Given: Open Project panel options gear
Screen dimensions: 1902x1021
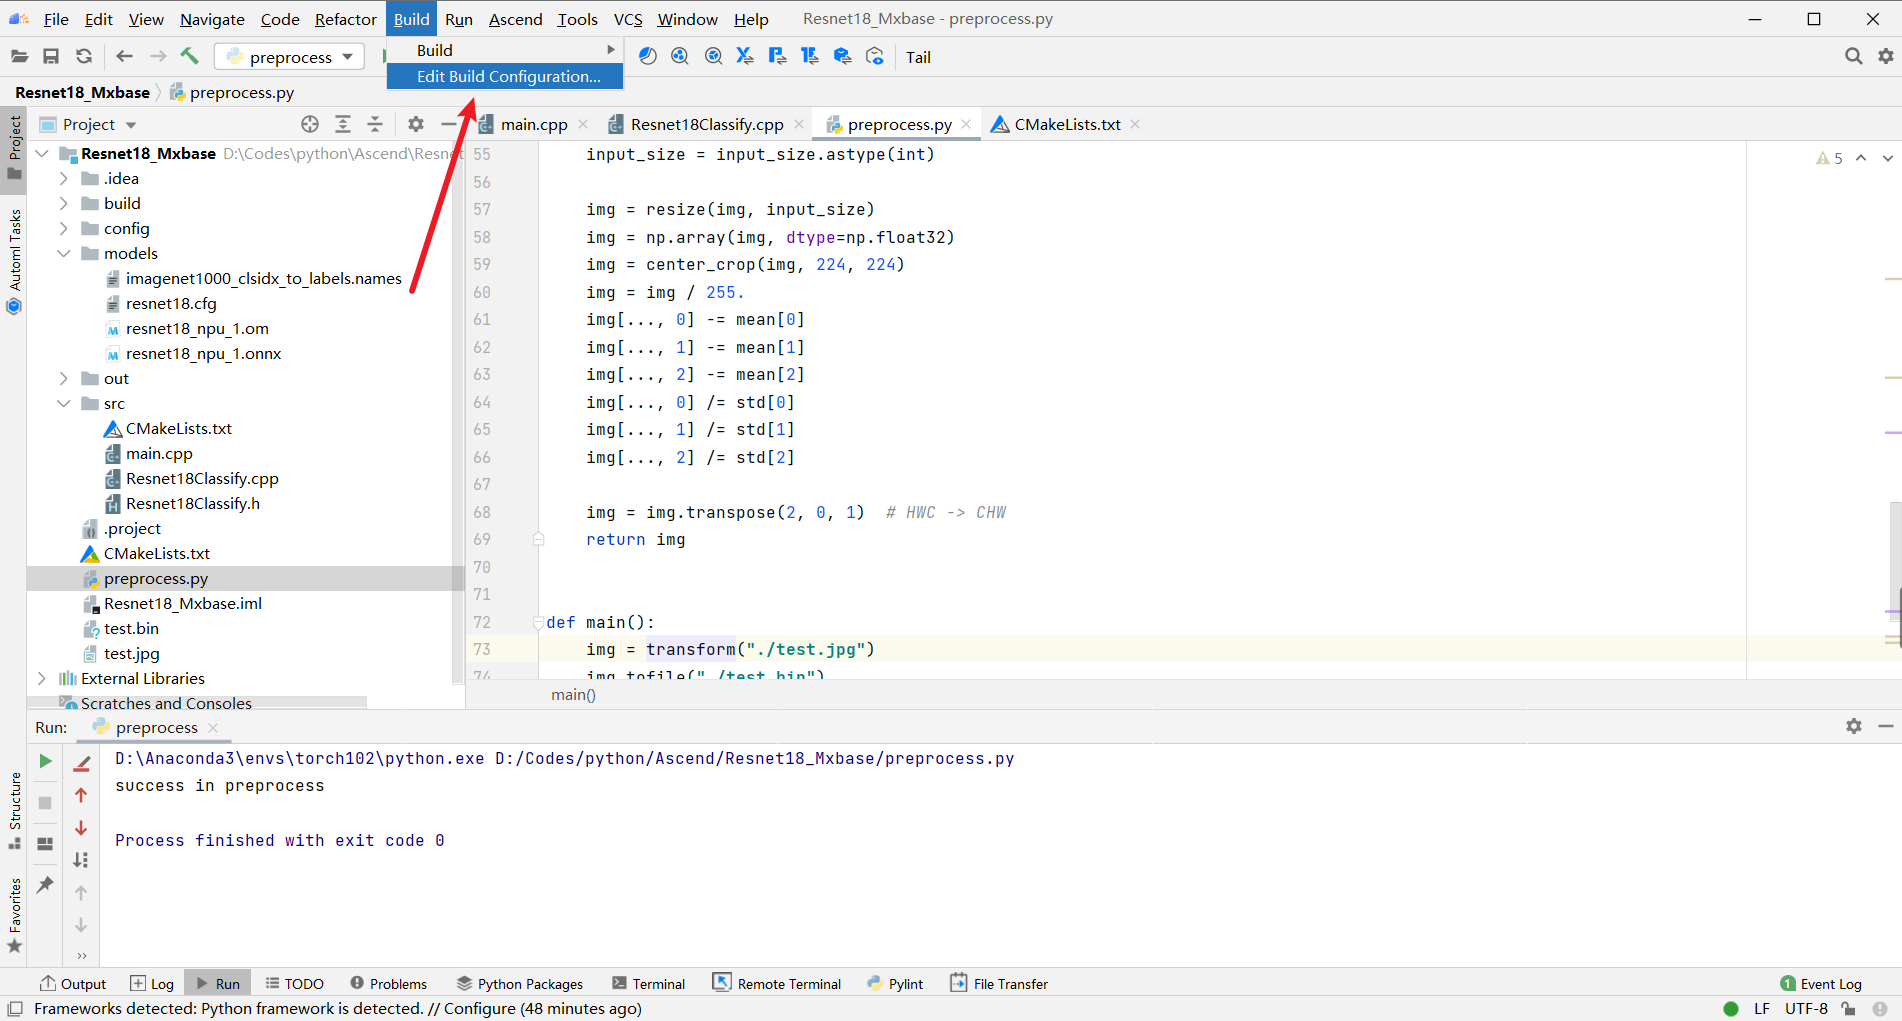Looking at the screenshot, I should 416,124.
